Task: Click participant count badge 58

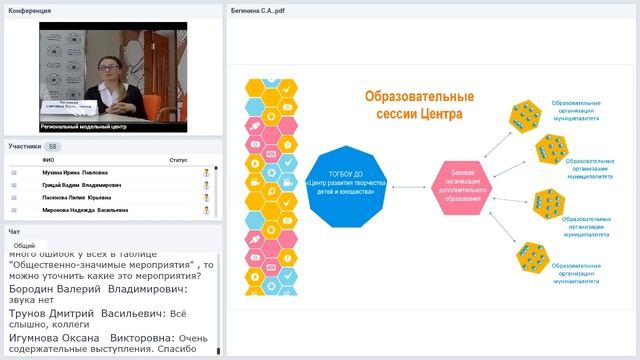Action: [53, 147]
